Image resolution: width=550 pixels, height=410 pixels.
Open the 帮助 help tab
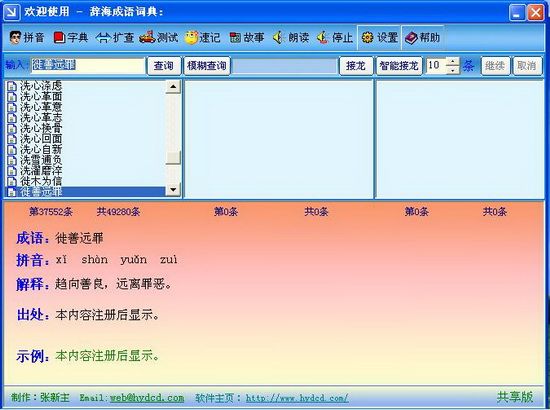[423, 38]
